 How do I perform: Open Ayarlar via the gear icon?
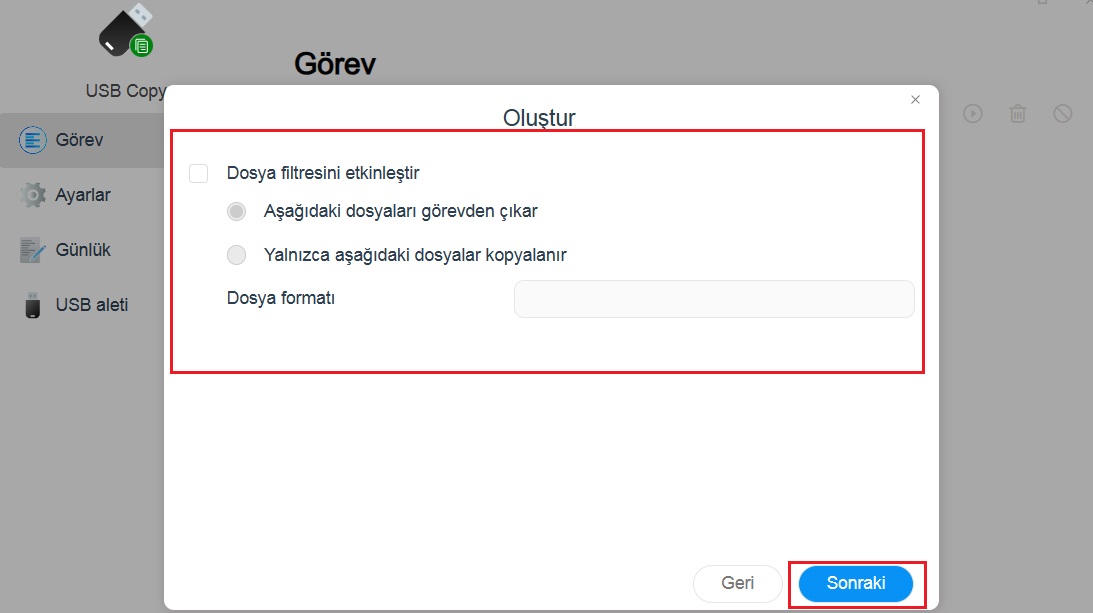click(34, 195)
